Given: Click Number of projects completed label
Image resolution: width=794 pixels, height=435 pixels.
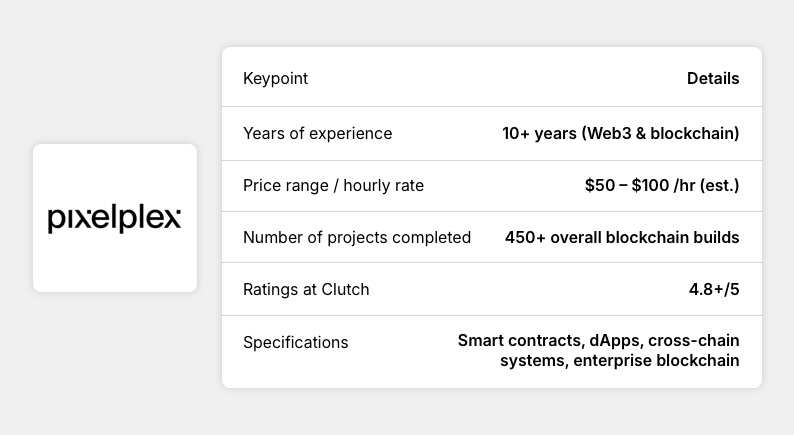Looking at the screenshot, I should tap(357, 237).
